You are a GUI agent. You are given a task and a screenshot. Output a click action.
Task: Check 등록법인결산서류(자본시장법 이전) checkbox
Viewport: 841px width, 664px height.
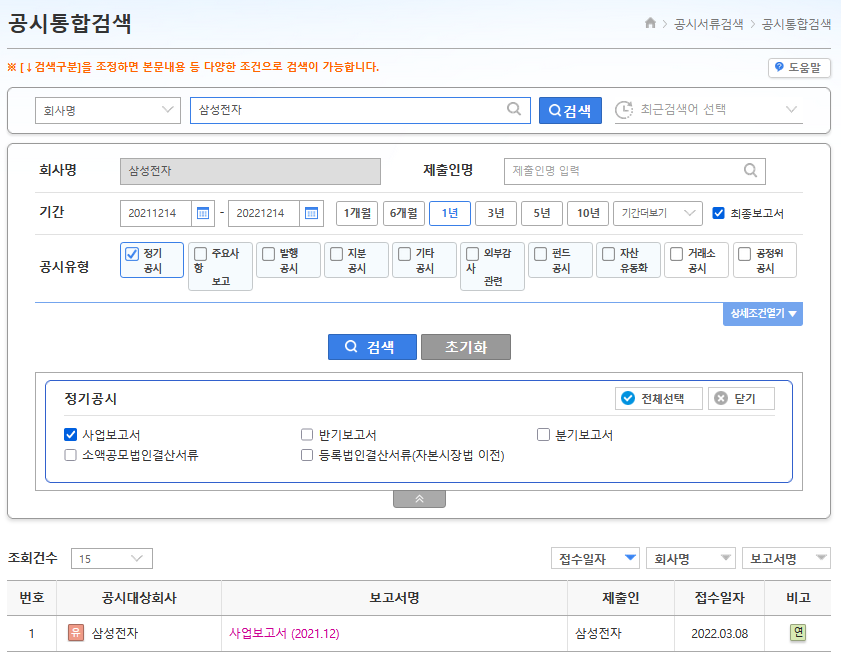[x=307, y=455]
